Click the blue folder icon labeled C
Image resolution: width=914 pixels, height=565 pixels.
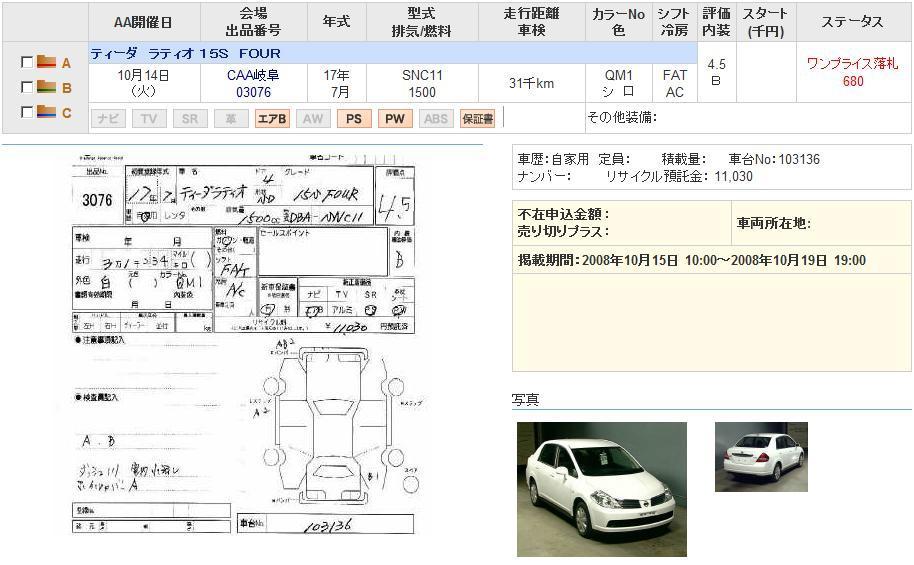point(46,111)
